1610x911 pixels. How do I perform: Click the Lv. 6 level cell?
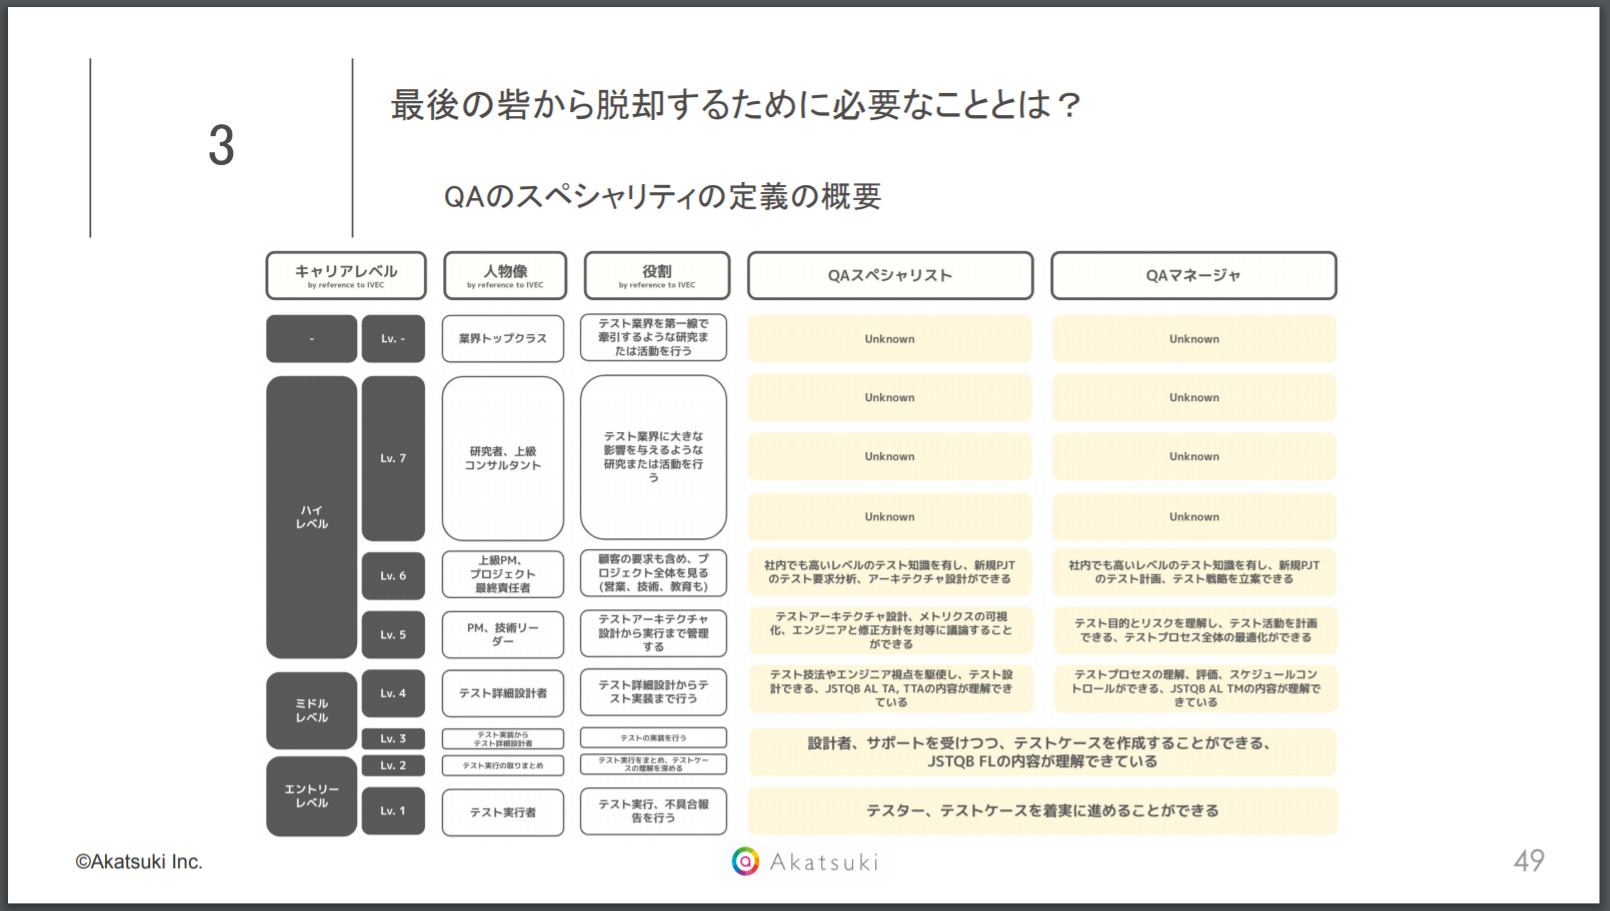[393, 575]
